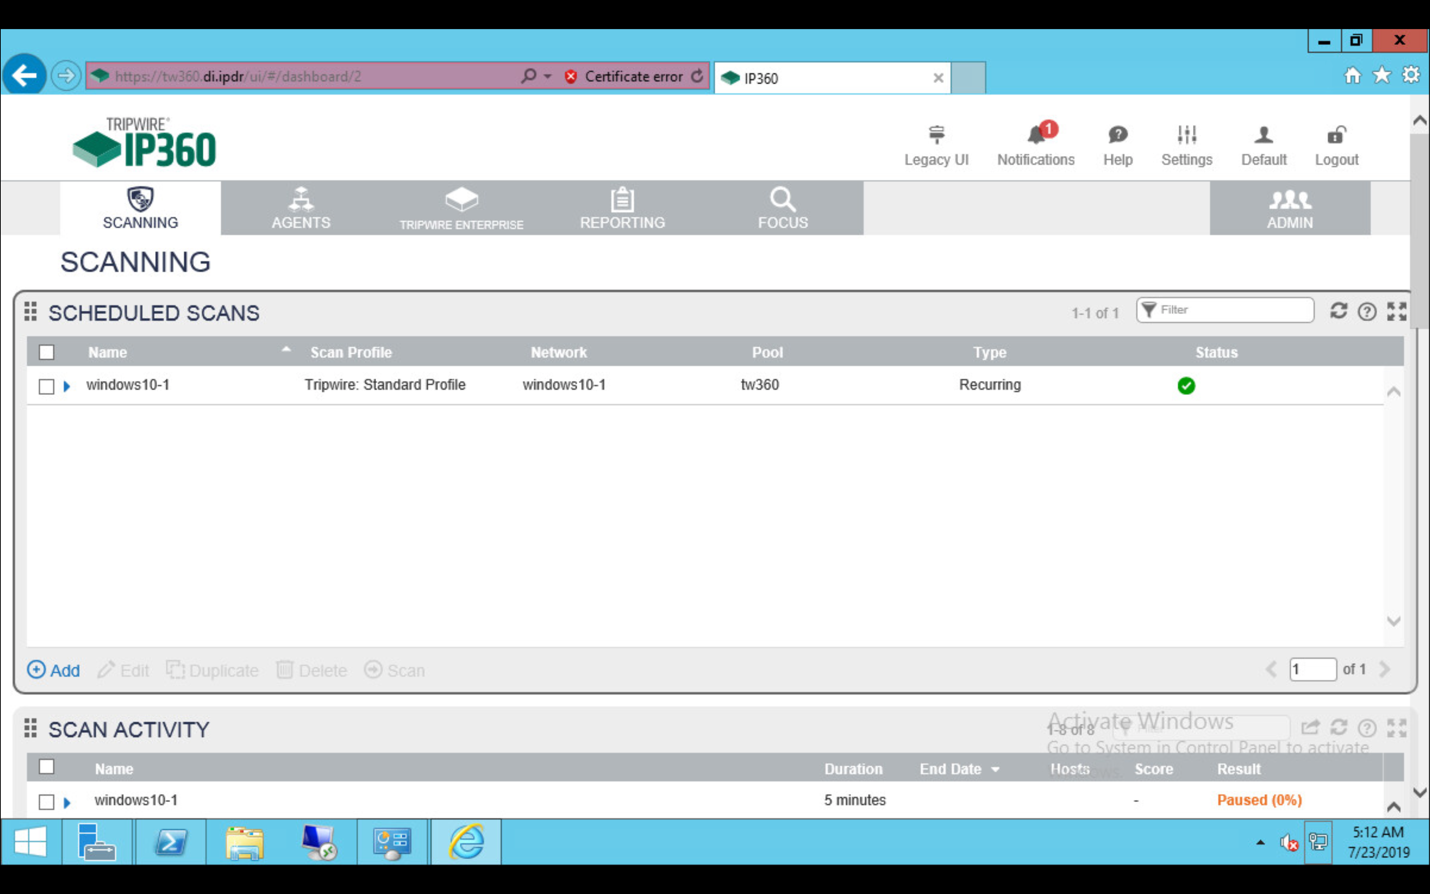The width and height of the screenshot is (1430, 894).
Task: Click the Scan now button
Action: click(x=394, y=670)
